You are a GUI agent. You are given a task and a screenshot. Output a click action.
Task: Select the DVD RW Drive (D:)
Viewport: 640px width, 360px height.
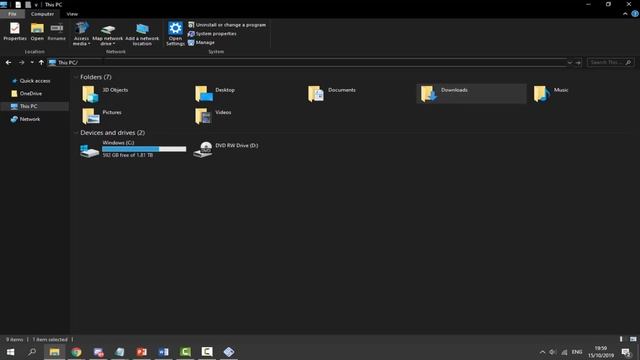click(x=226, y=149)
